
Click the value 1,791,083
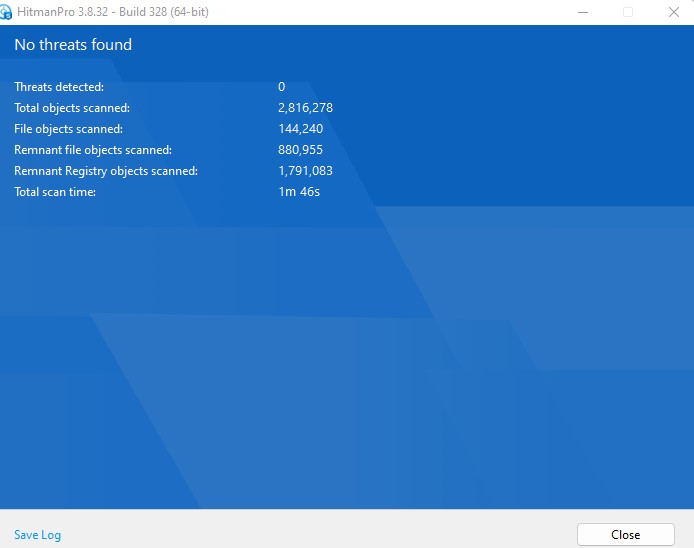pyautogui.click(x=305, y=171)
